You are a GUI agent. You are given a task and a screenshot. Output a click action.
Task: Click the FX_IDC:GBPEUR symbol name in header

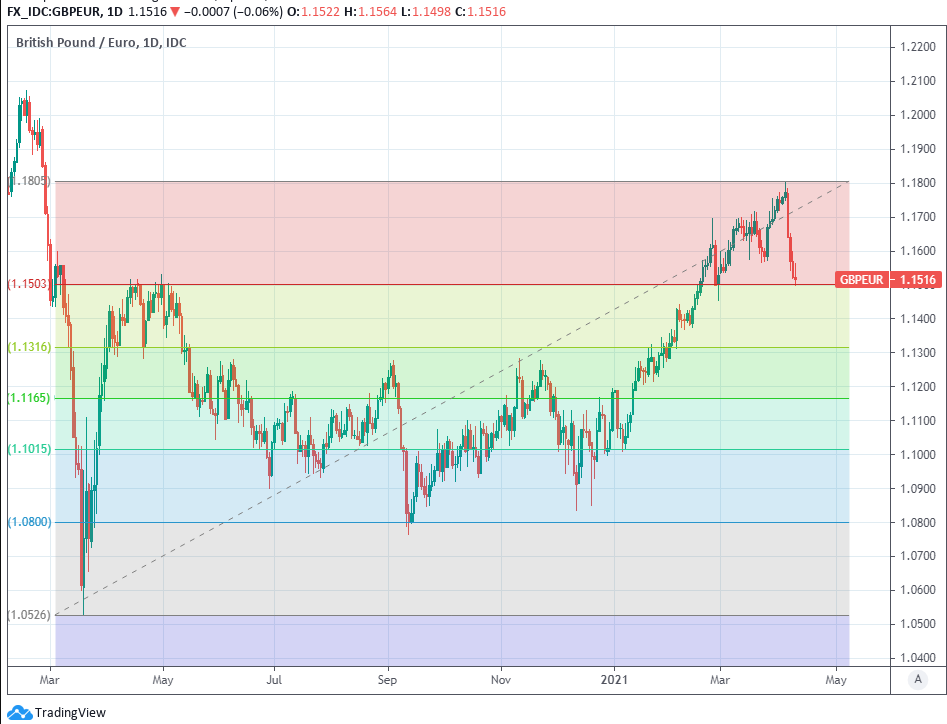tap(50, 10)
